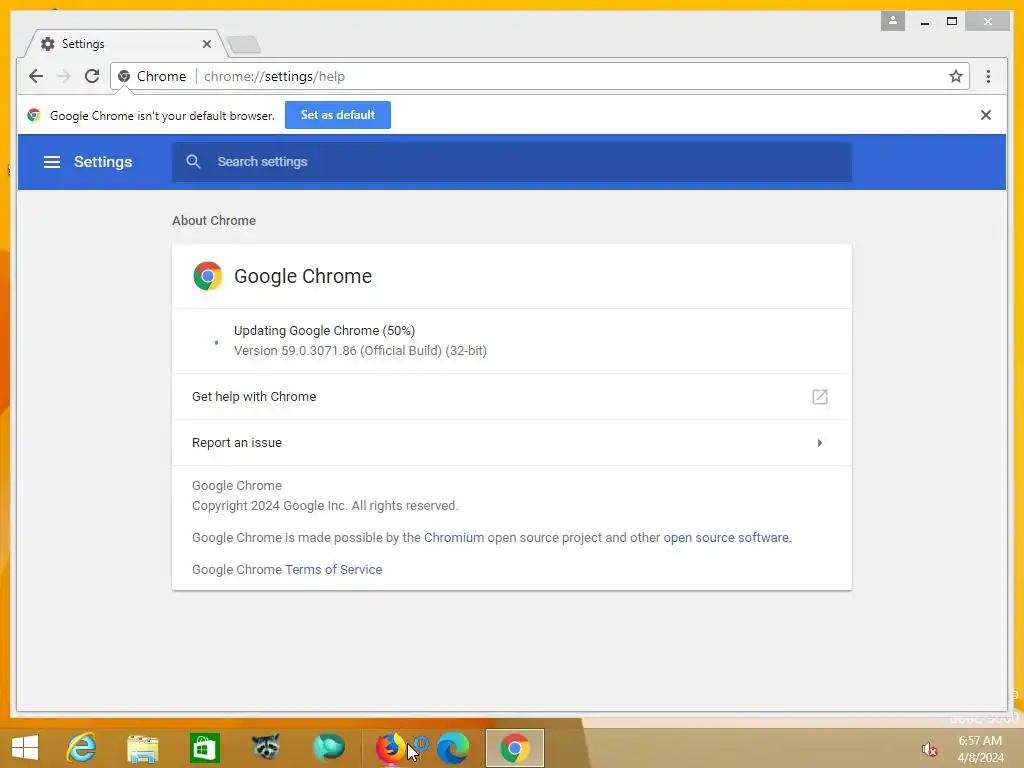
Task: Reload the settings page
Action: click(x=92, y=76)
